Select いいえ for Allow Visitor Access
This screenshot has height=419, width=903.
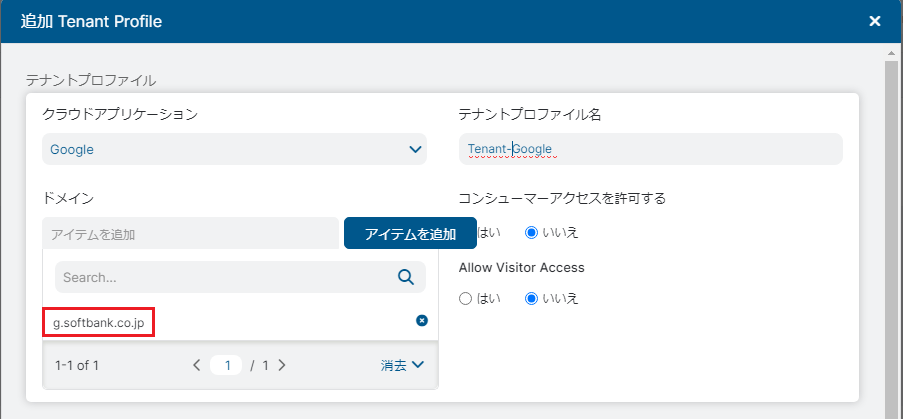pos(531,298)
